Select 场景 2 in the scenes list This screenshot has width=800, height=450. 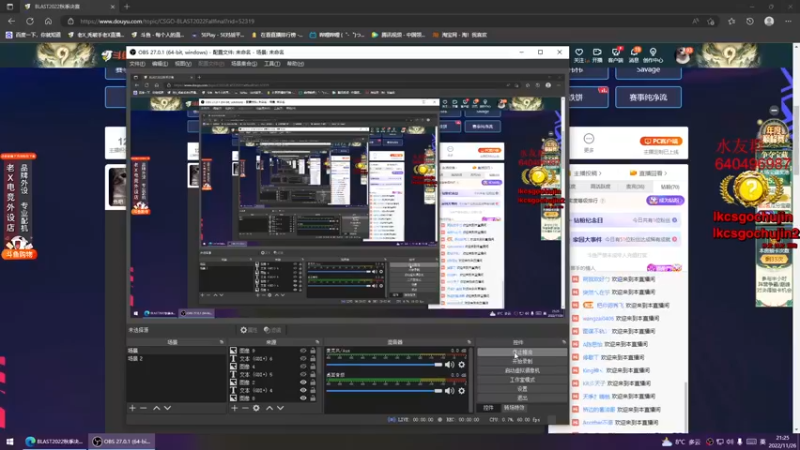tap(176, 359)
